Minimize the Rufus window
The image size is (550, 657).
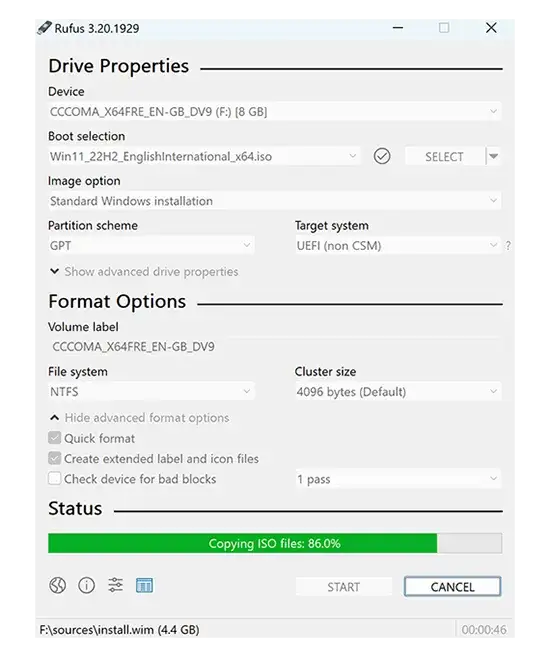[x=398, y=28]
